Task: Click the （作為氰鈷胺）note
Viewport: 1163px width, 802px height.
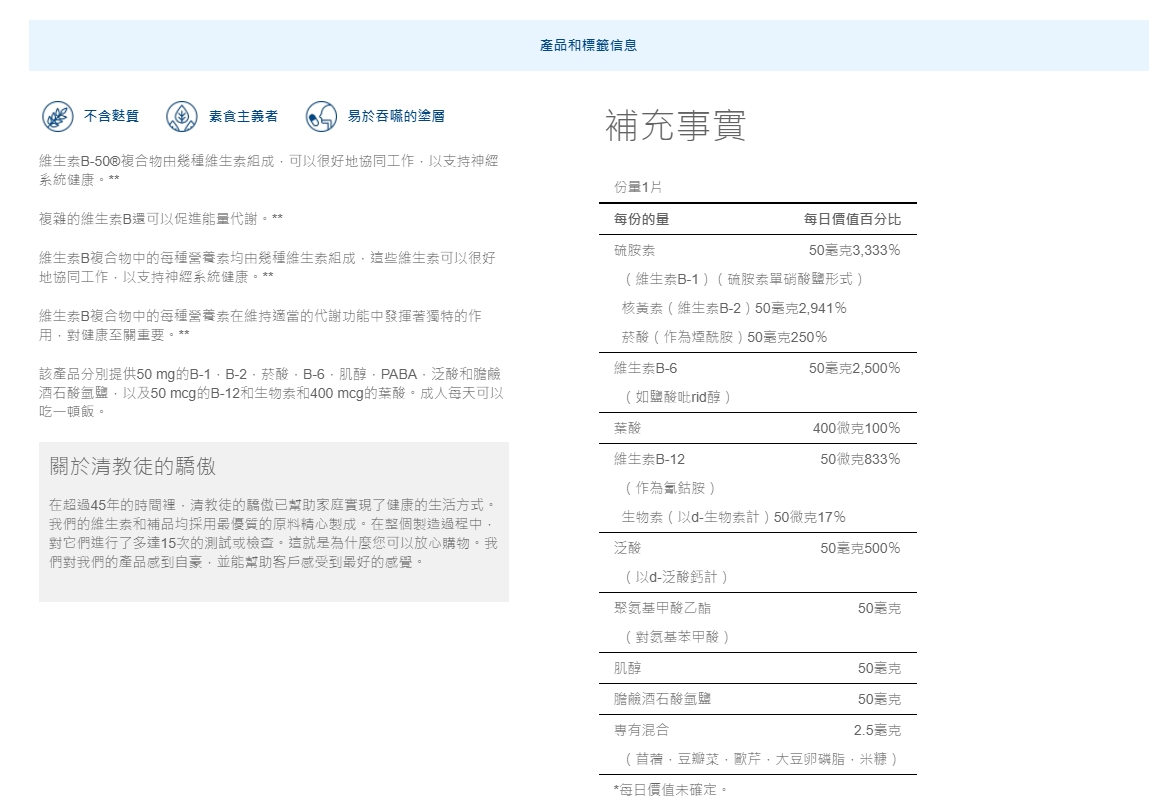Action: click(x=669, y=487)
